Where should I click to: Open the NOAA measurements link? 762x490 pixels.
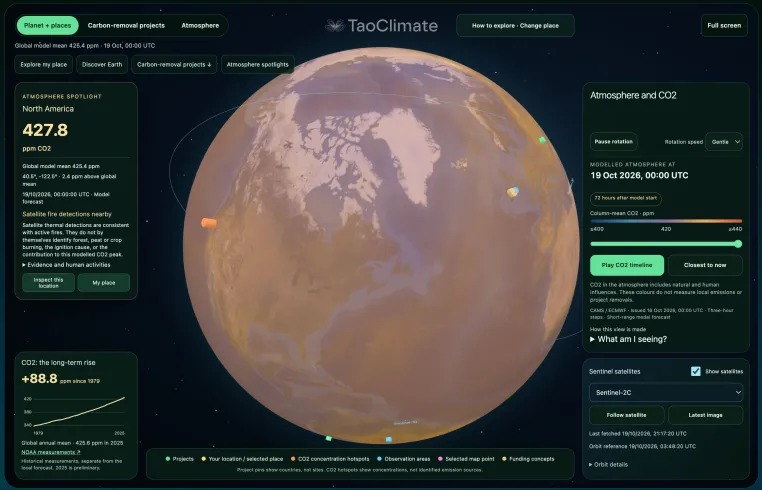(51, 452)
